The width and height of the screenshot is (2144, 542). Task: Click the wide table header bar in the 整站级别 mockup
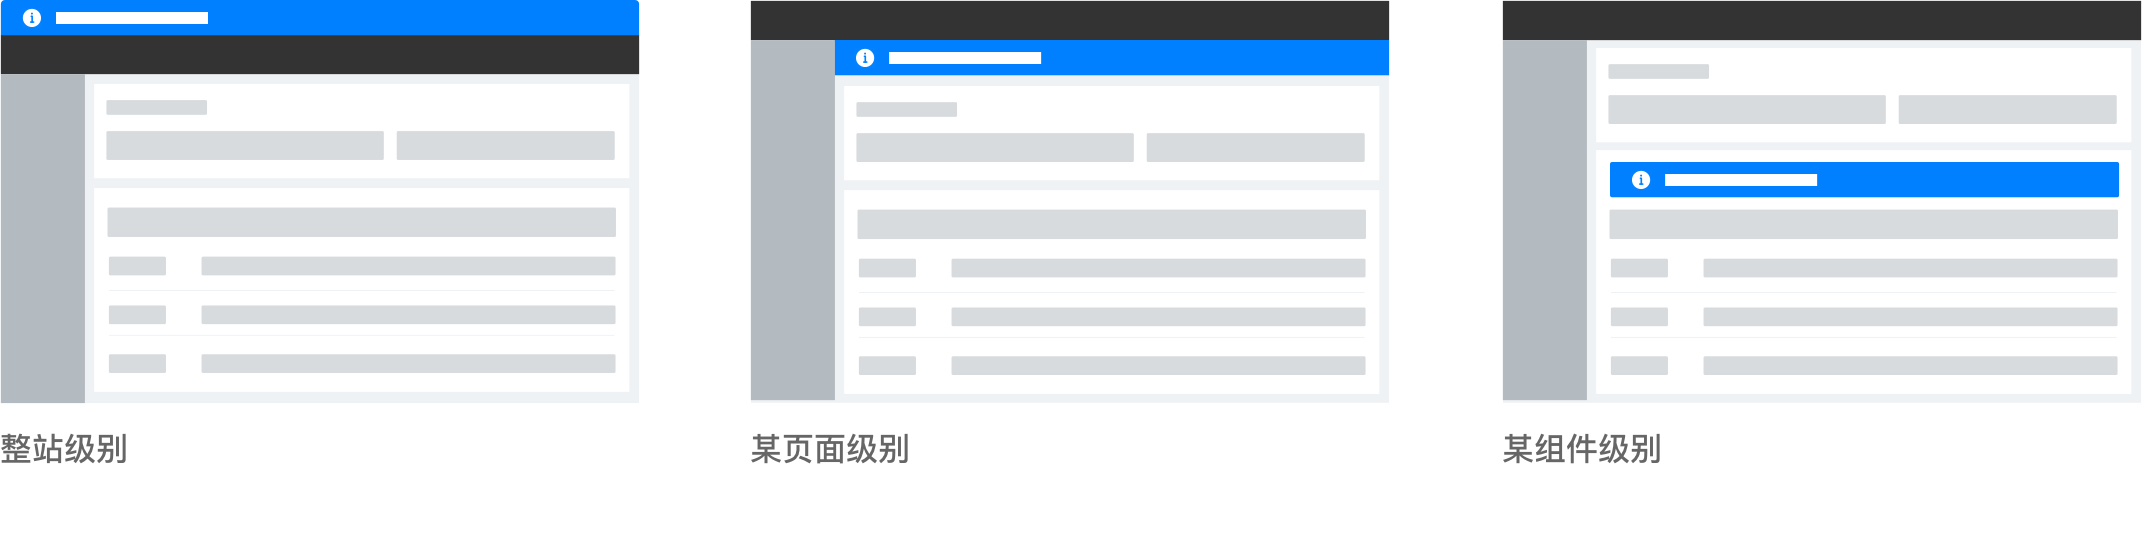[361, 222]
